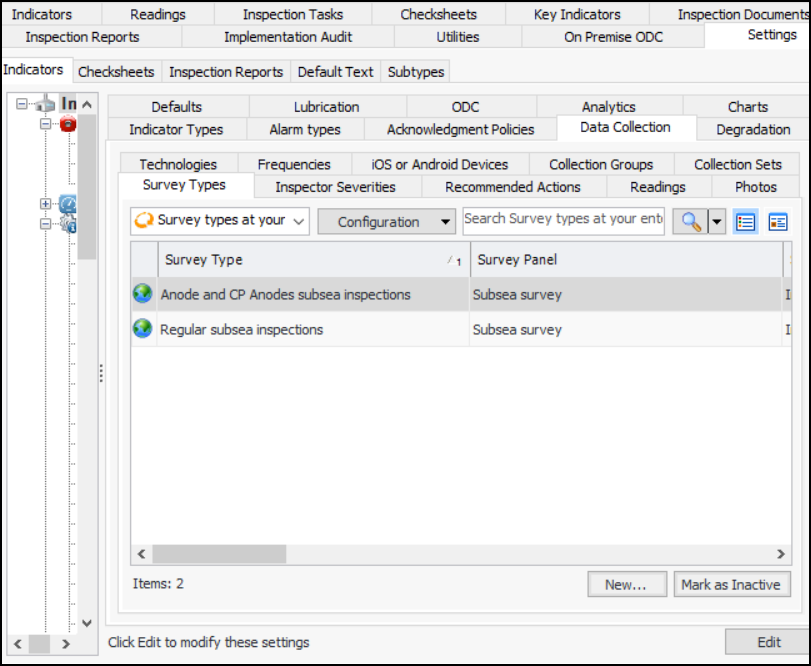Switch to the Inspector Severities tab
The width and height of the screenshot is (811, 666).
tap(335, 187)
